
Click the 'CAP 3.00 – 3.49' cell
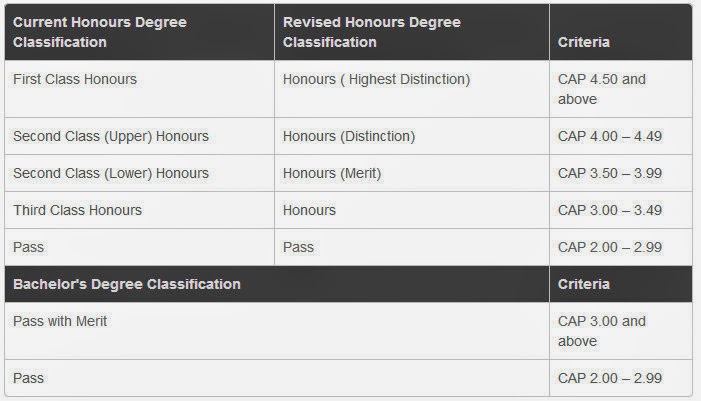608,210
